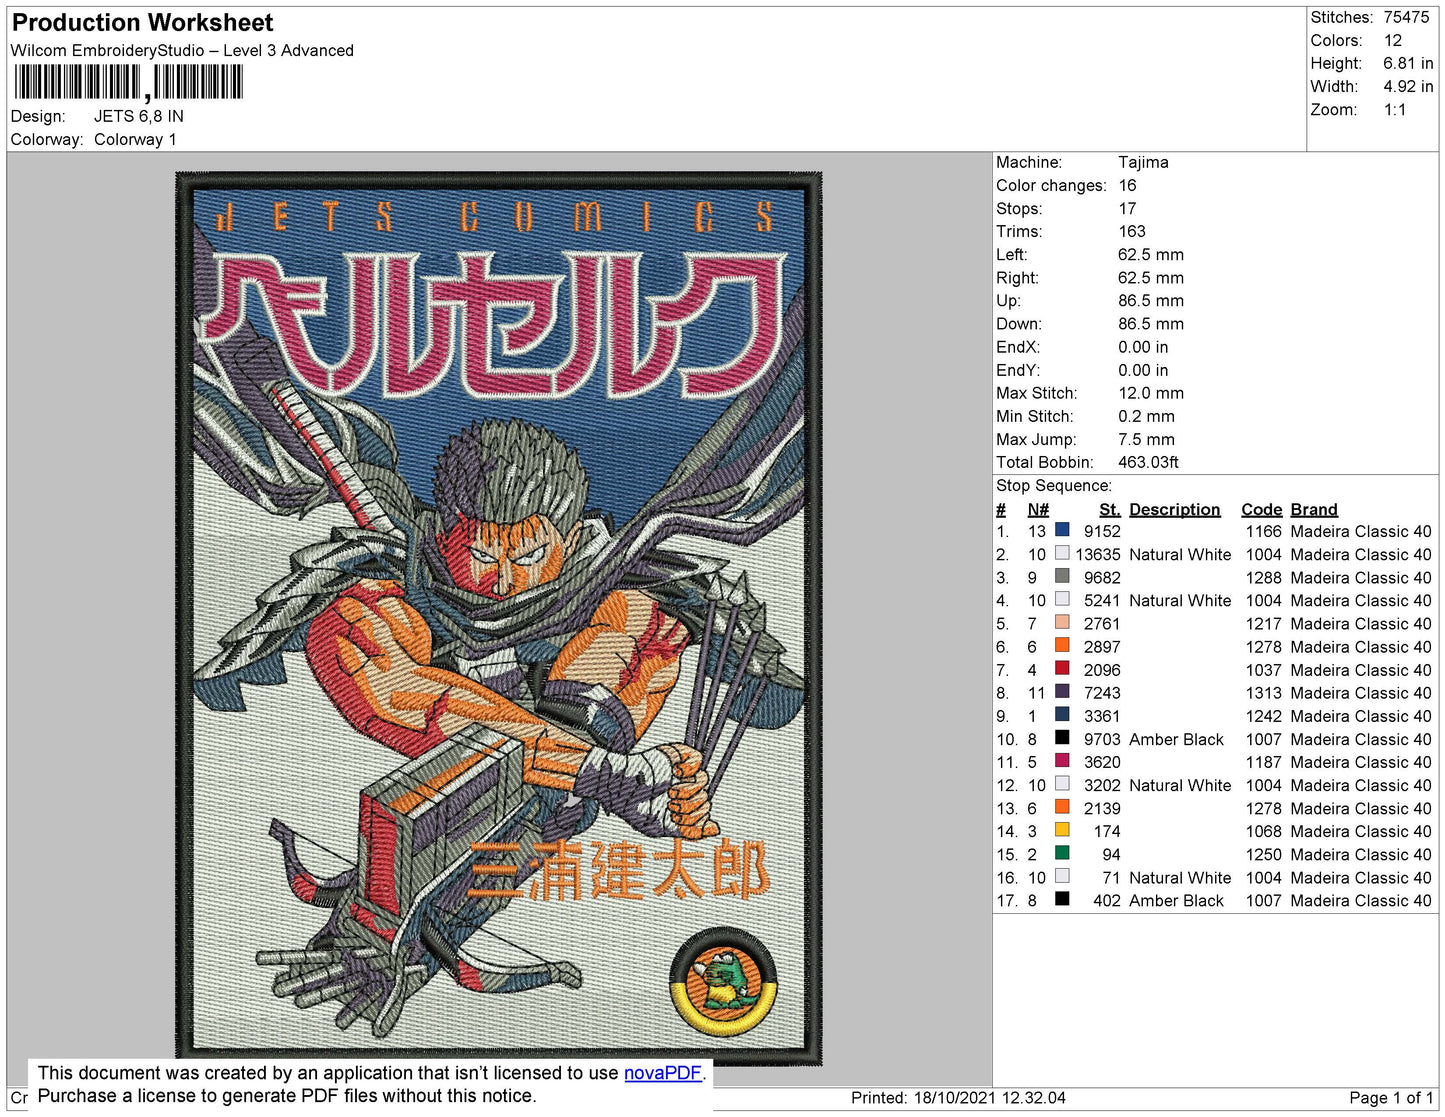This screenshot has height=1117, width=1445.
Task: Open the novaPDF link
Action: tap(663, 1073)
